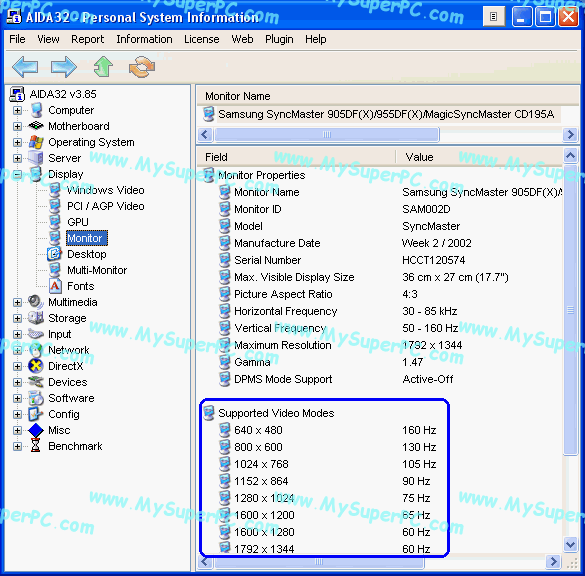Go back using the blue left arrow
The height and width of the screenshot is (576, 585).
click(25, 67)
